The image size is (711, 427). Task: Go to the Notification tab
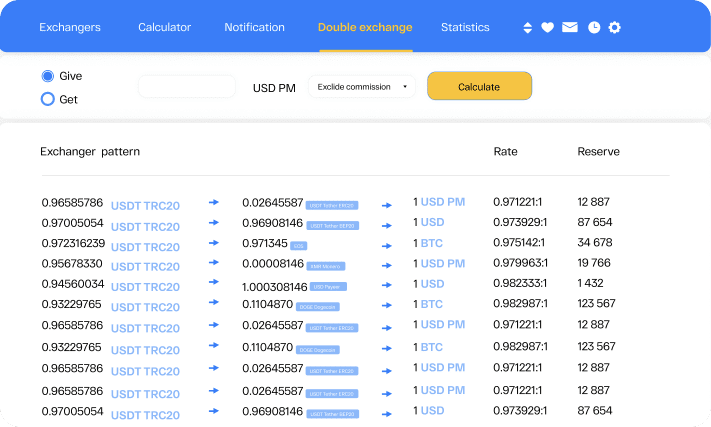coord(254,28)
